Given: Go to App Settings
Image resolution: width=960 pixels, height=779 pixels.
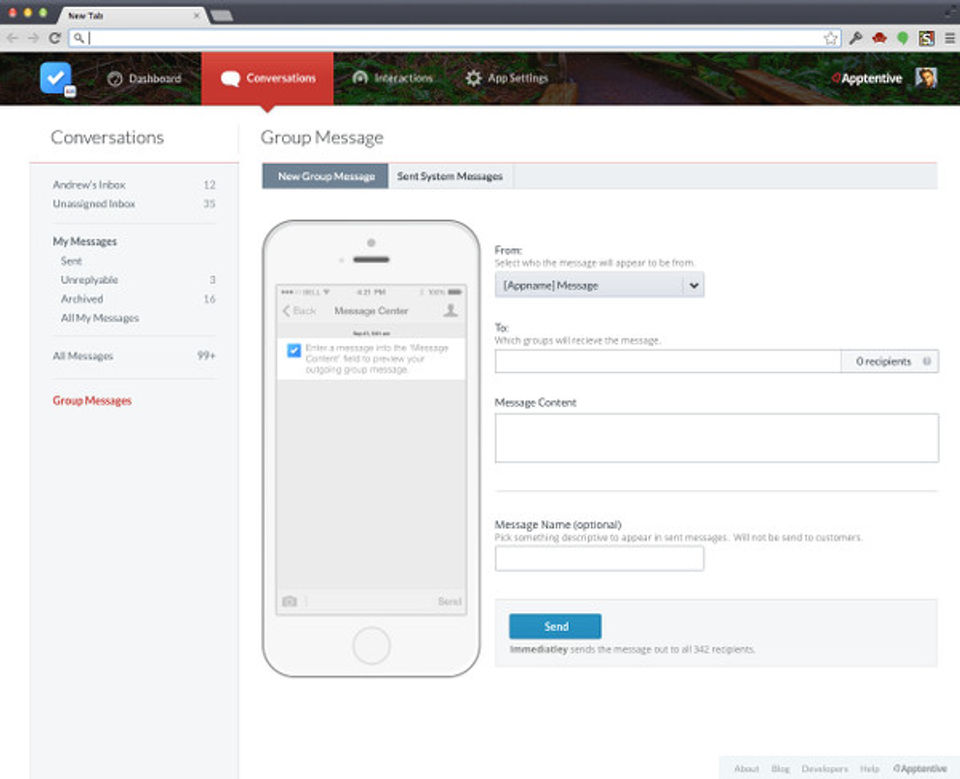Looking at the screenshot, I should coord(507,78).
